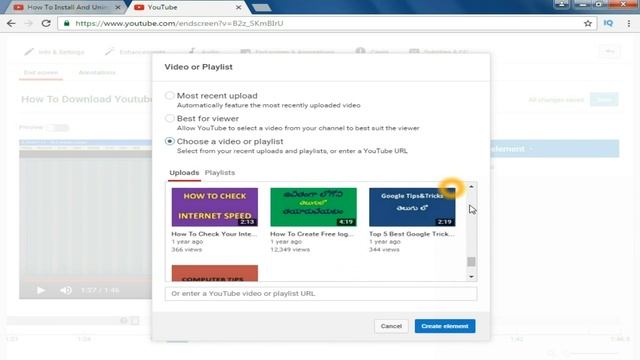
Task: Pick the Computer Tips video thumbnail
Action: (x=215, y=273)
